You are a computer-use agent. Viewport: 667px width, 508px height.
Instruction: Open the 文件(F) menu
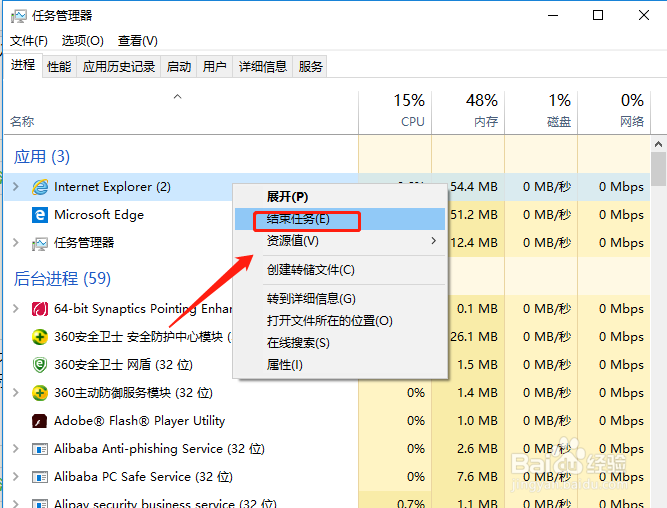point(29,41)
